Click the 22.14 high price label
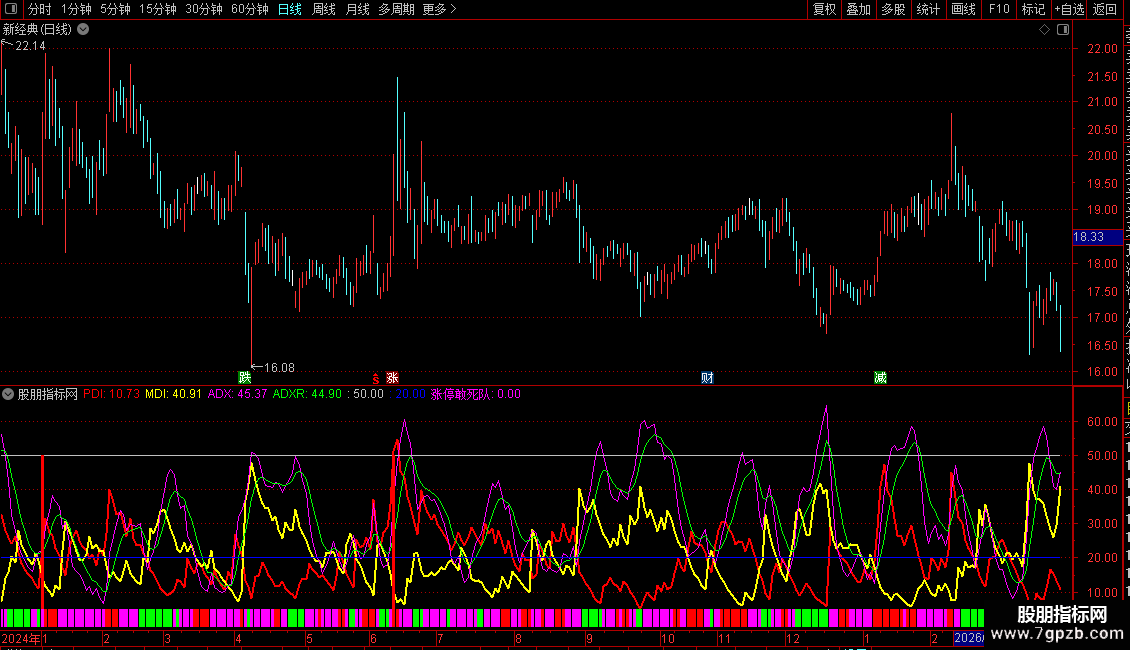The image size is (1130, 650). point(30,46)
